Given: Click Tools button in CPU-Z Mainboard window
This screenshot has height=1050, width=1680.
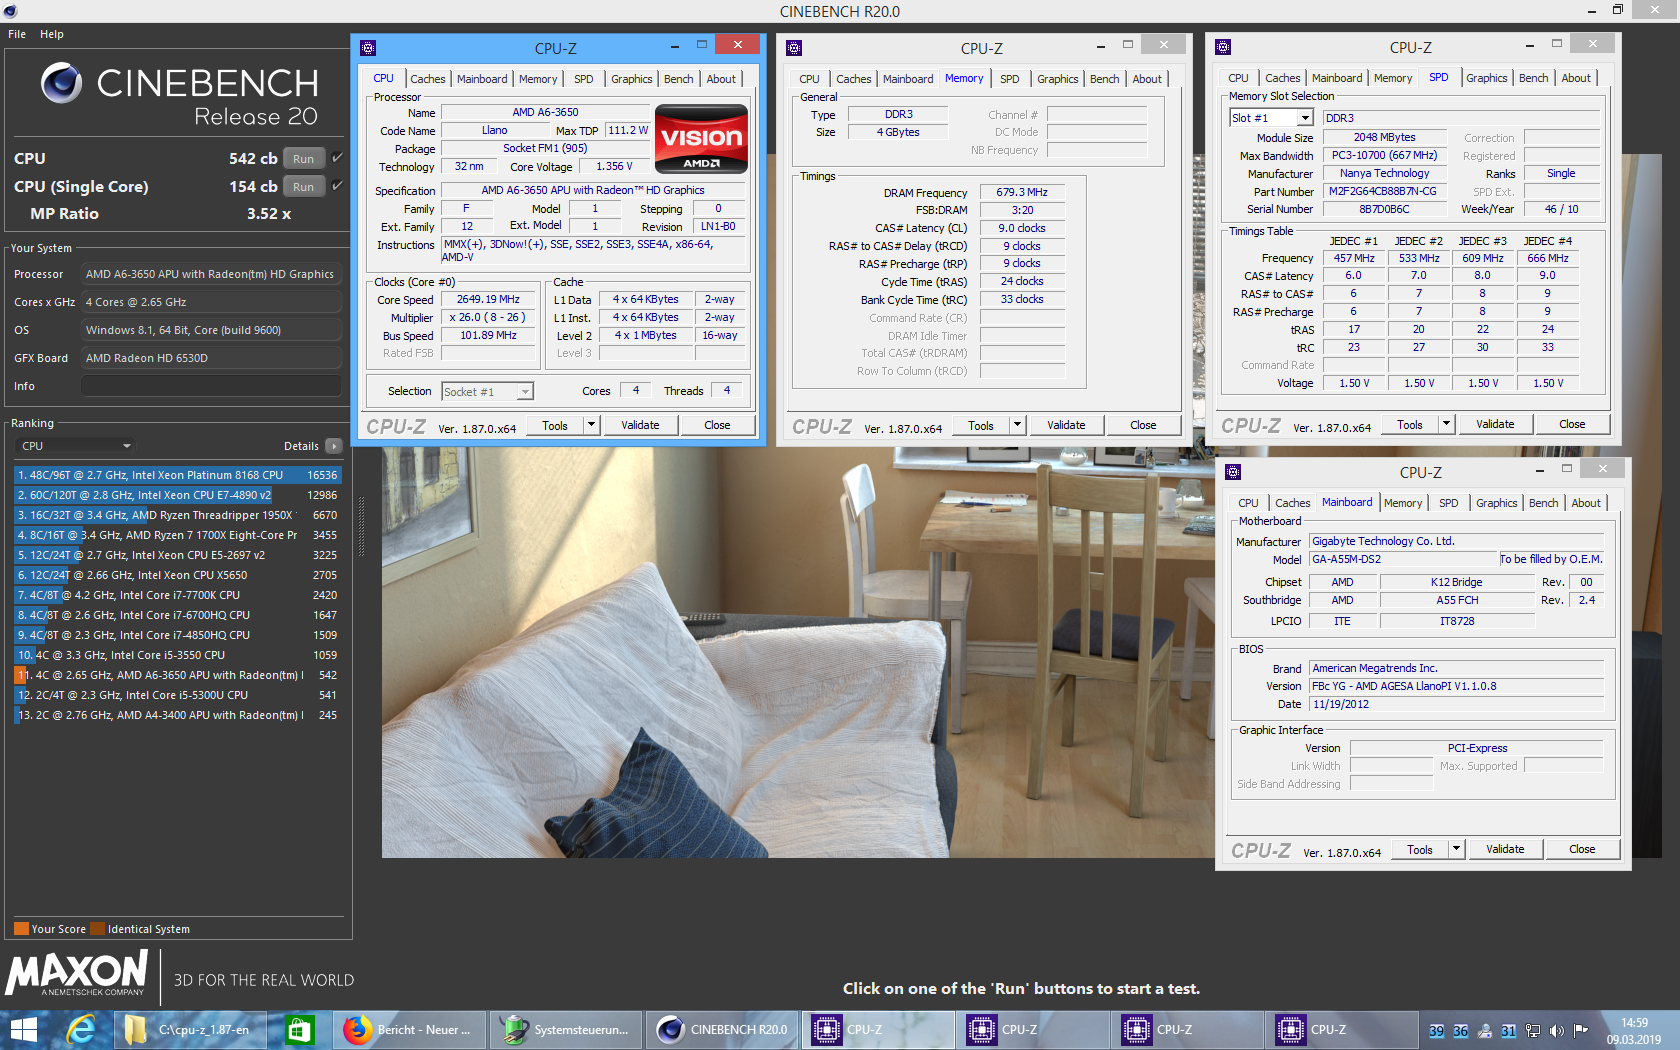Looking at the screenshot, I should click(1420, 849).
